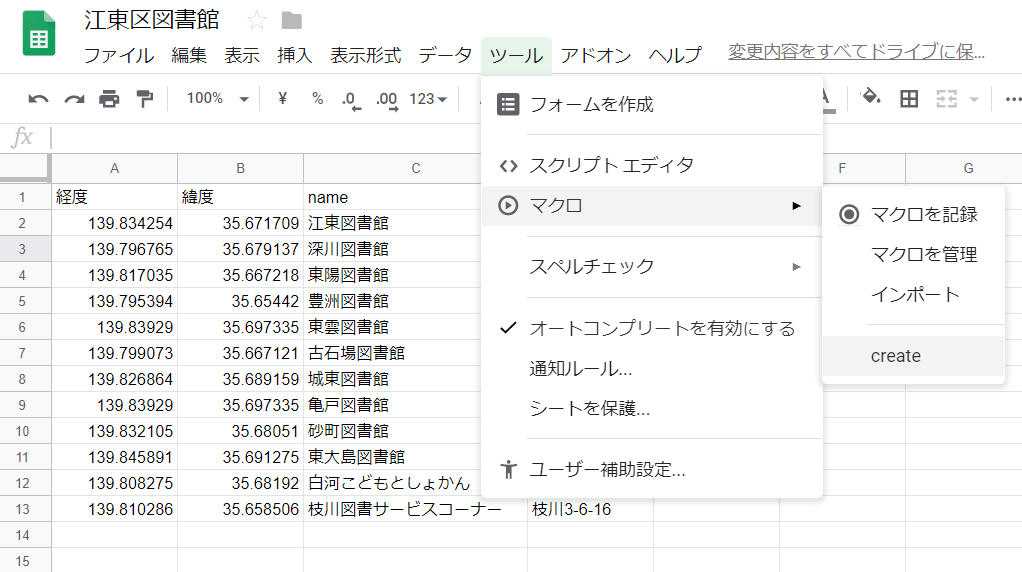Open the データ menu
Image resolution: width=1022 pixels, height=572 pixels.
[x=445, y=55]
